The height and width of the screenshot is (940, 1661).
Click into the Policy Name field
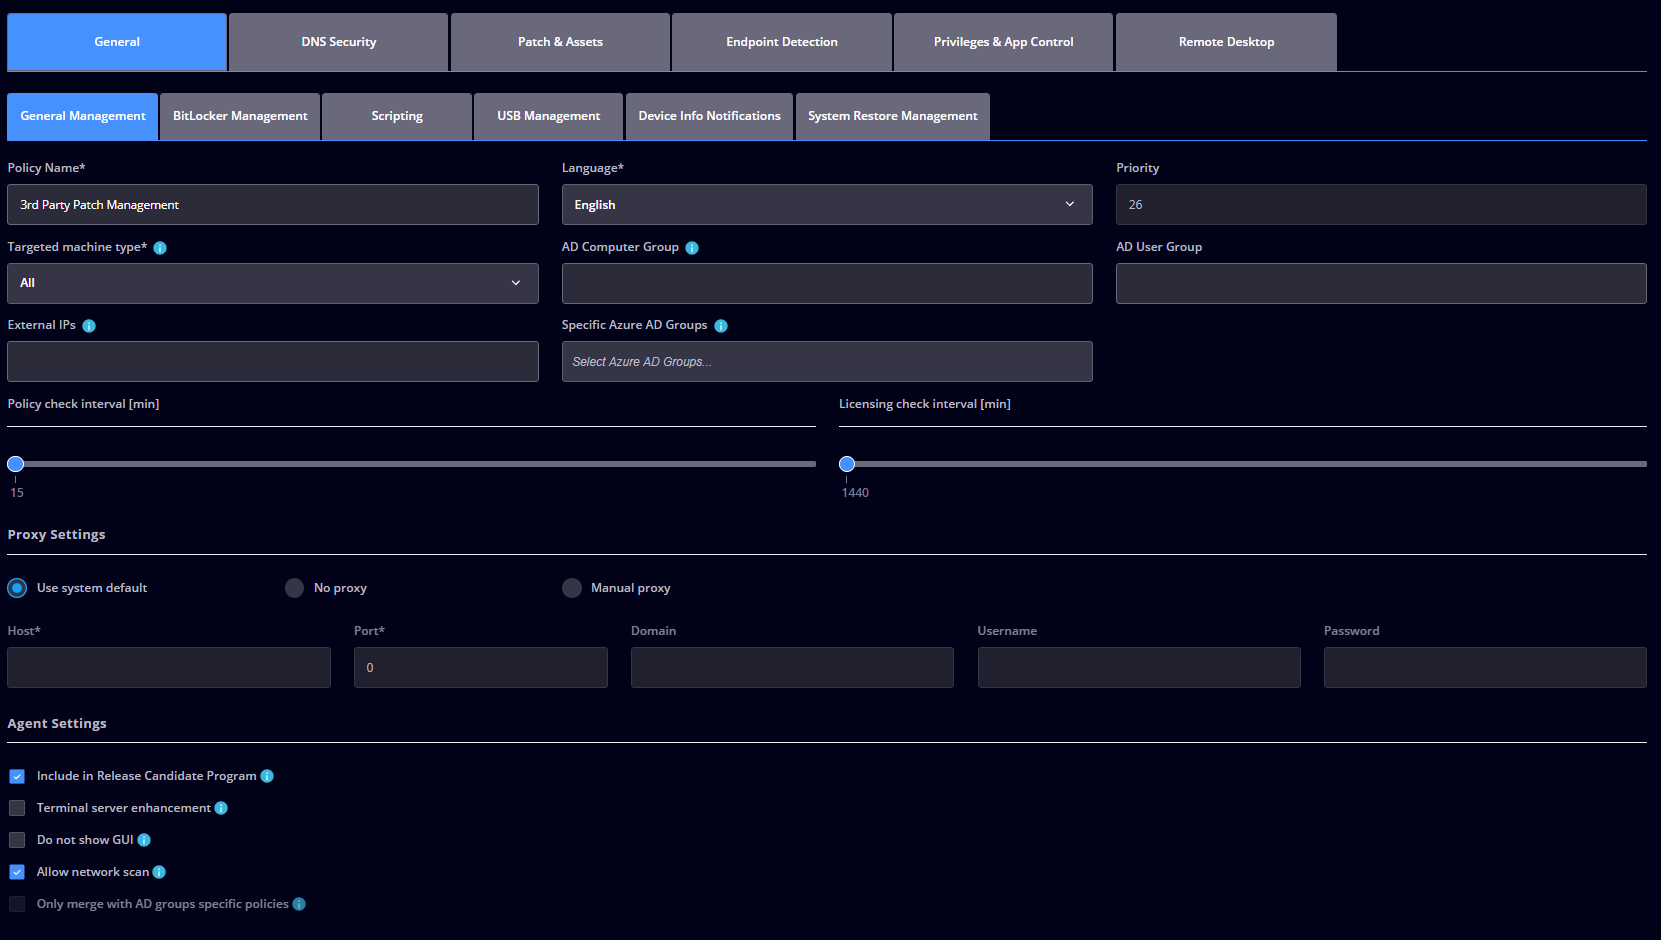[273, 204]
